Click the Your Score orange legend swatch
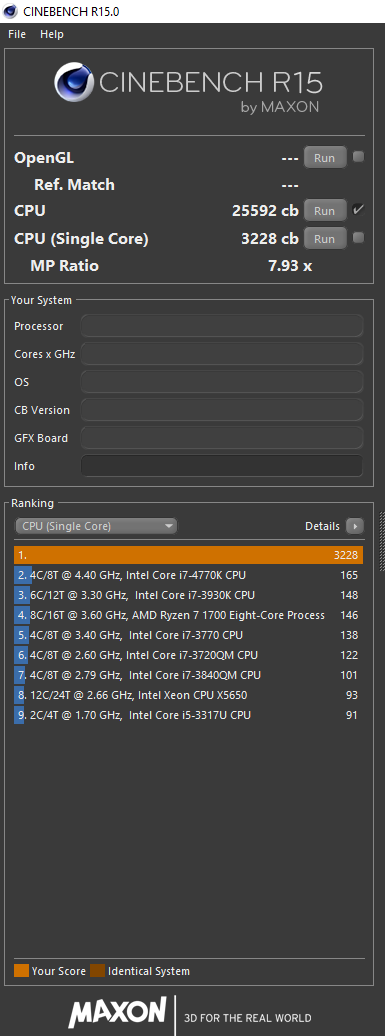385x1036 pixels. point(21,971)
